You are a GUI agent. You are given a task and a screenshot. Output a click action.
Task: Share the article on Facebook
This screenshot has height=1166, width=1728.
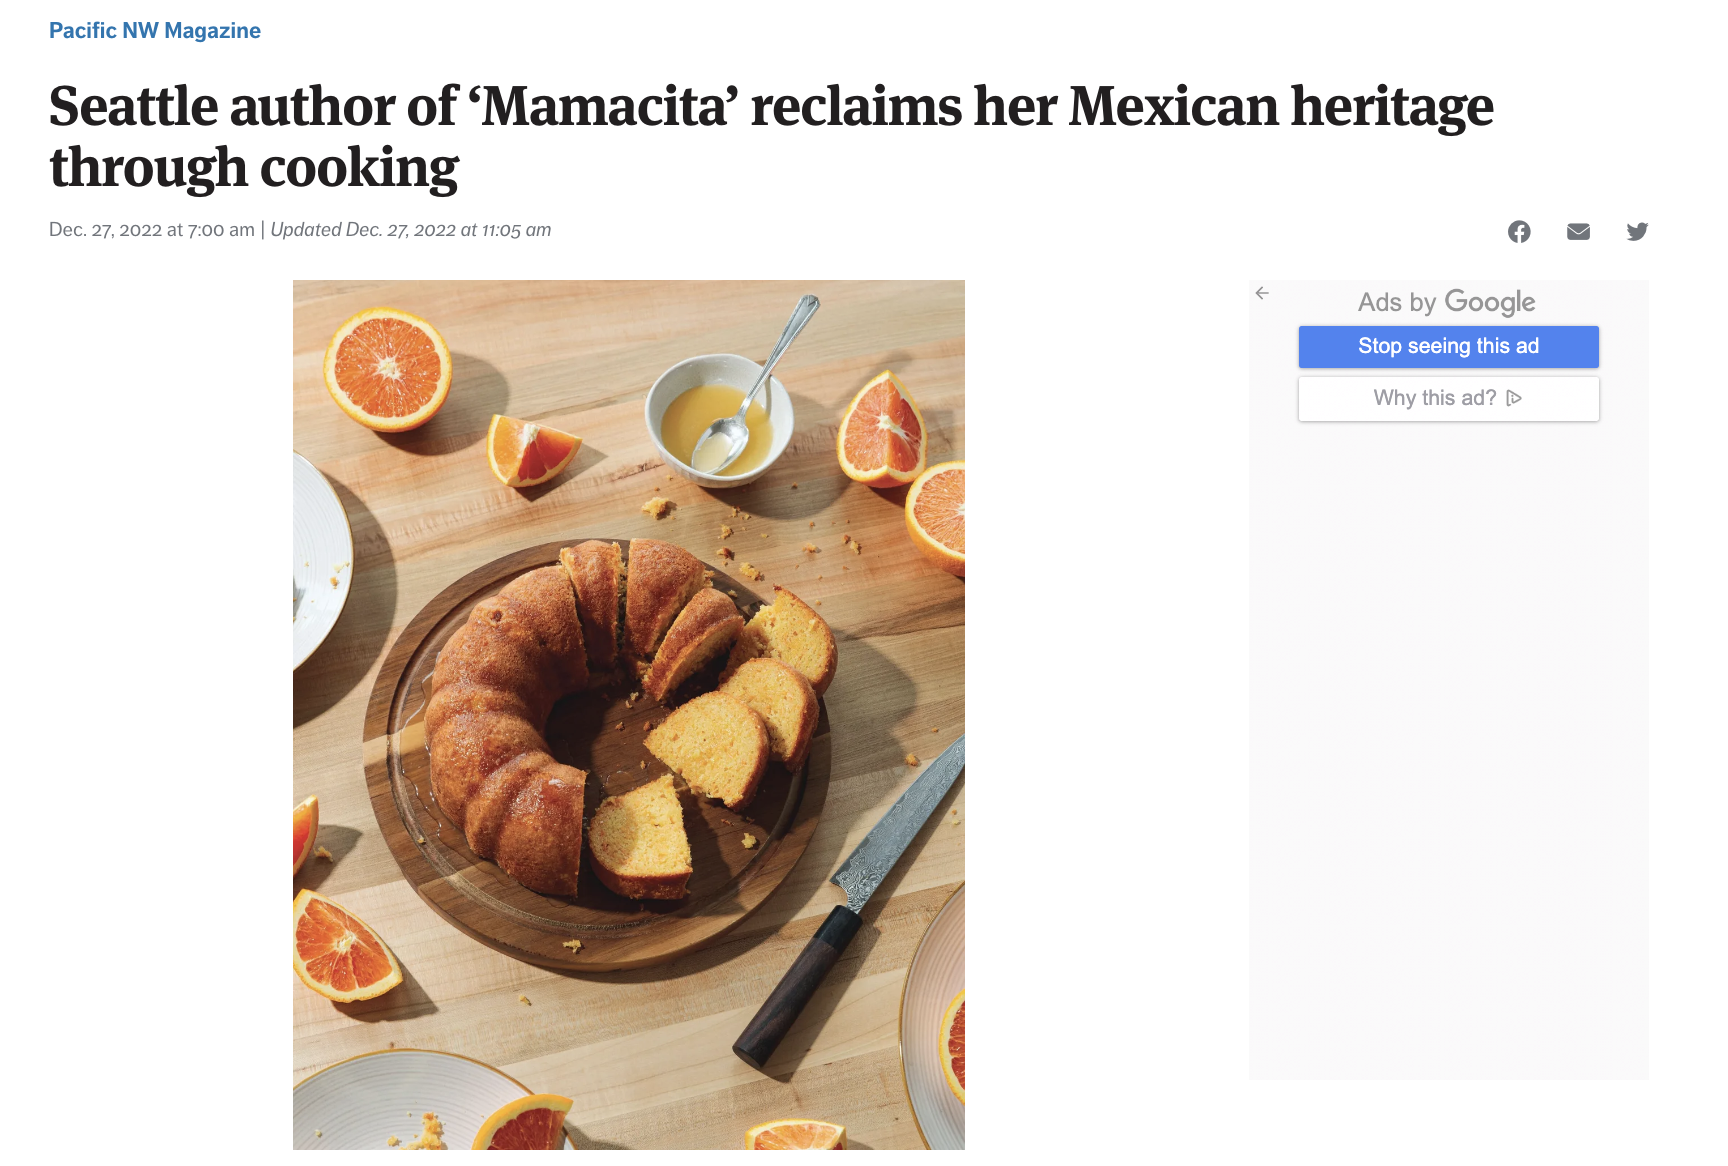pos(1519,232)
